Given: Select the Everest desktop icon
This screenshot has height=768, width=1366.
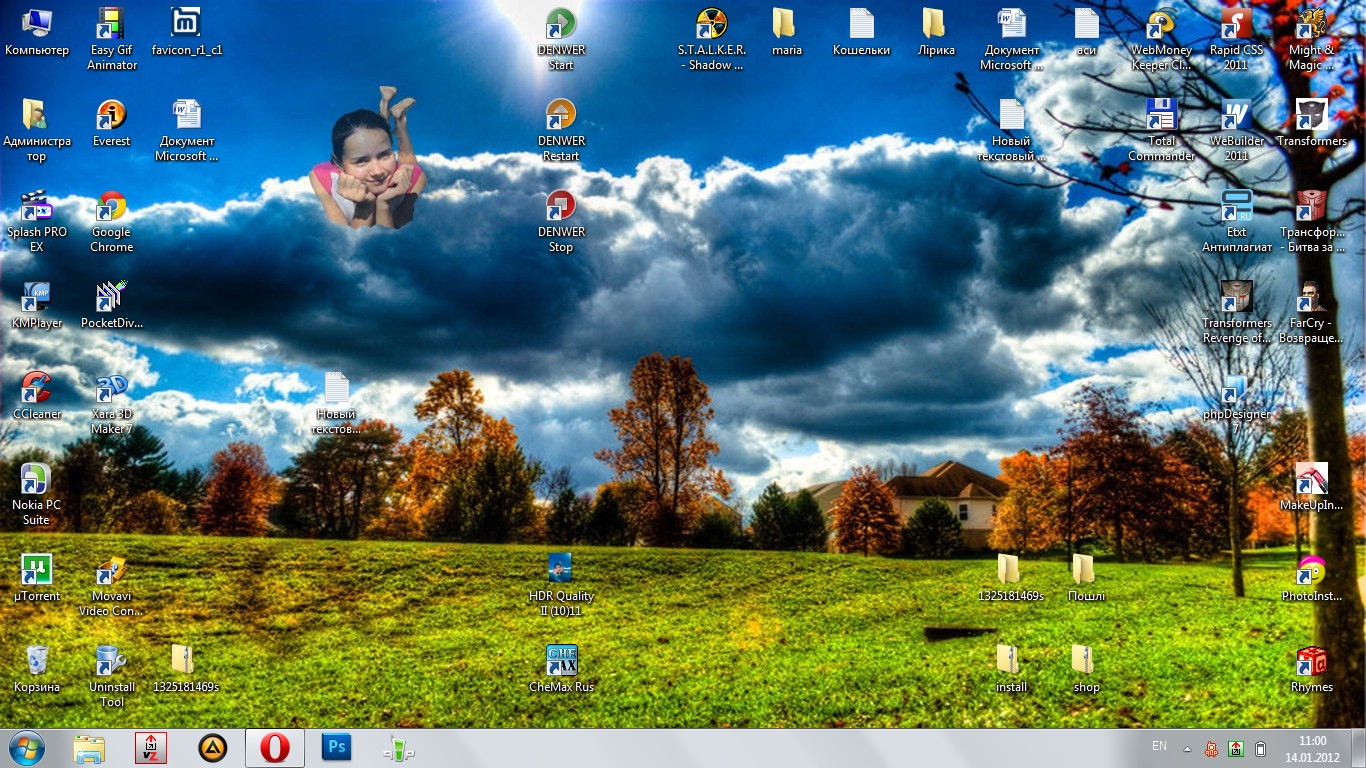Looking at the screenshot, I should click(111, 116).
